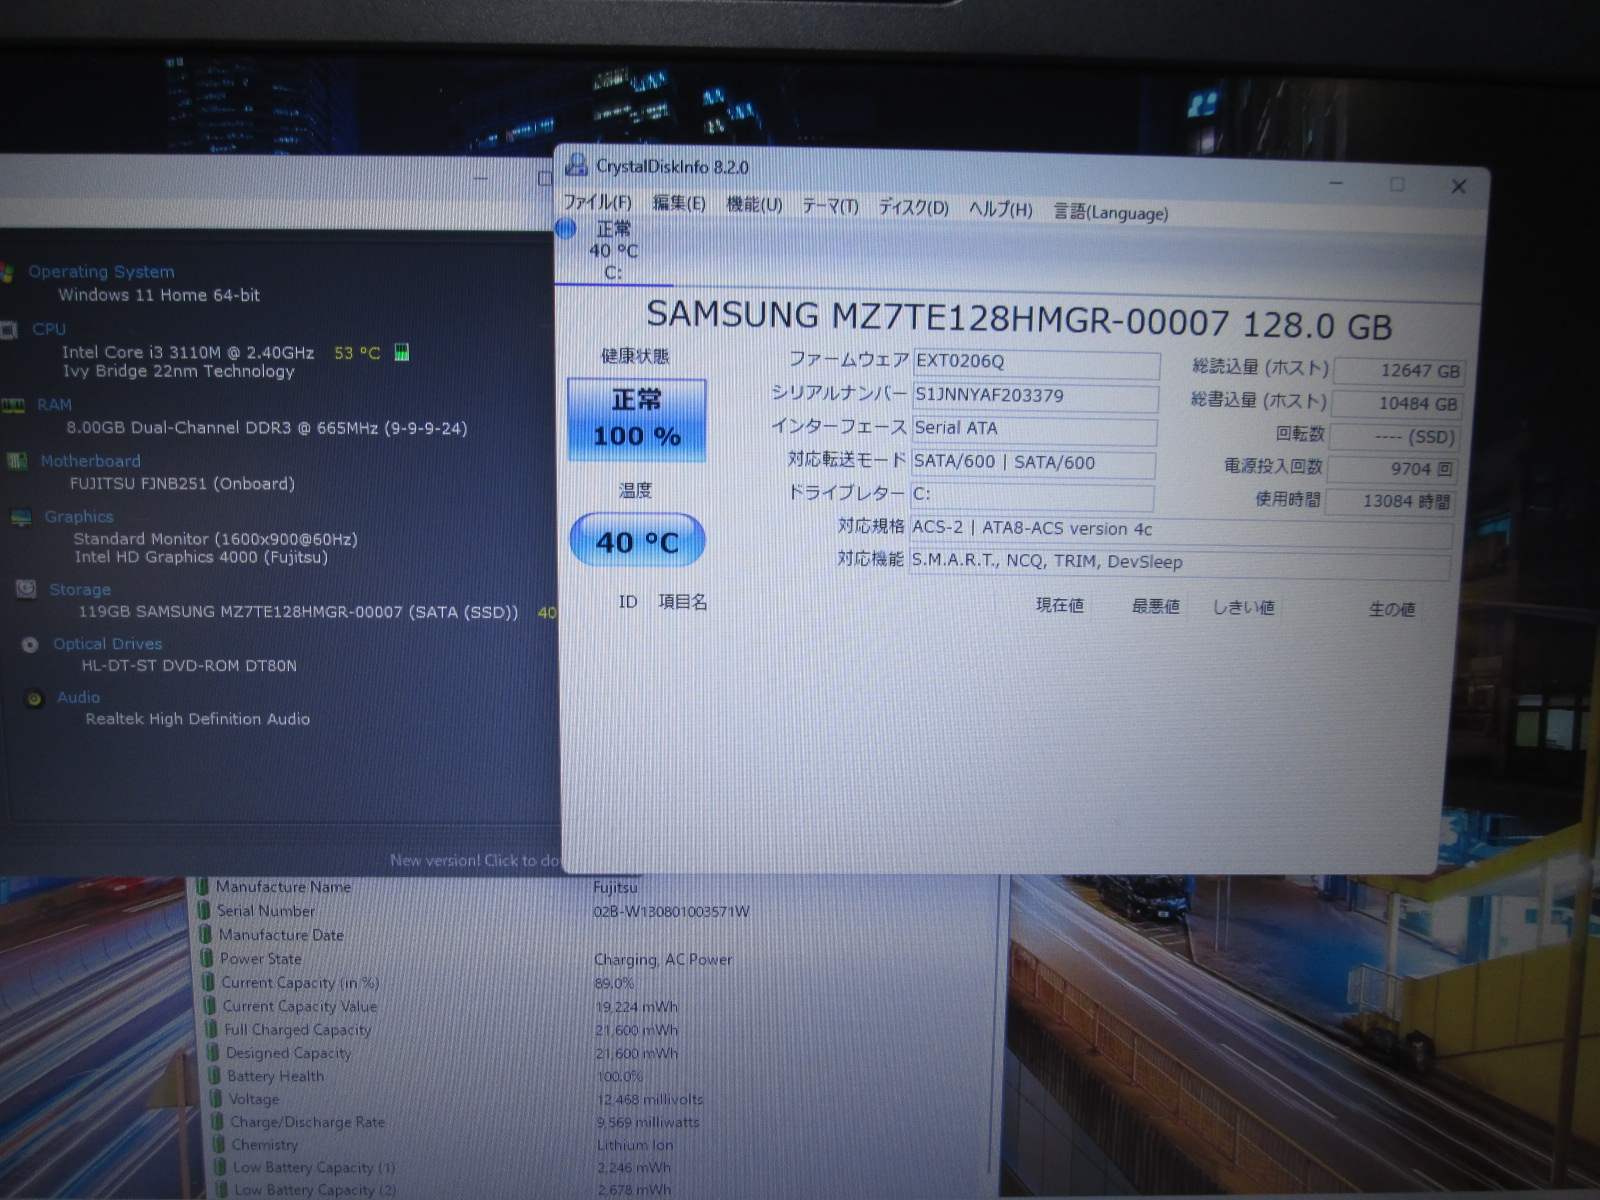Click the serial number field S1JNNYAF203379
The height and width of the screenshot is (1200, 1600).
(x=1035, y=396)
